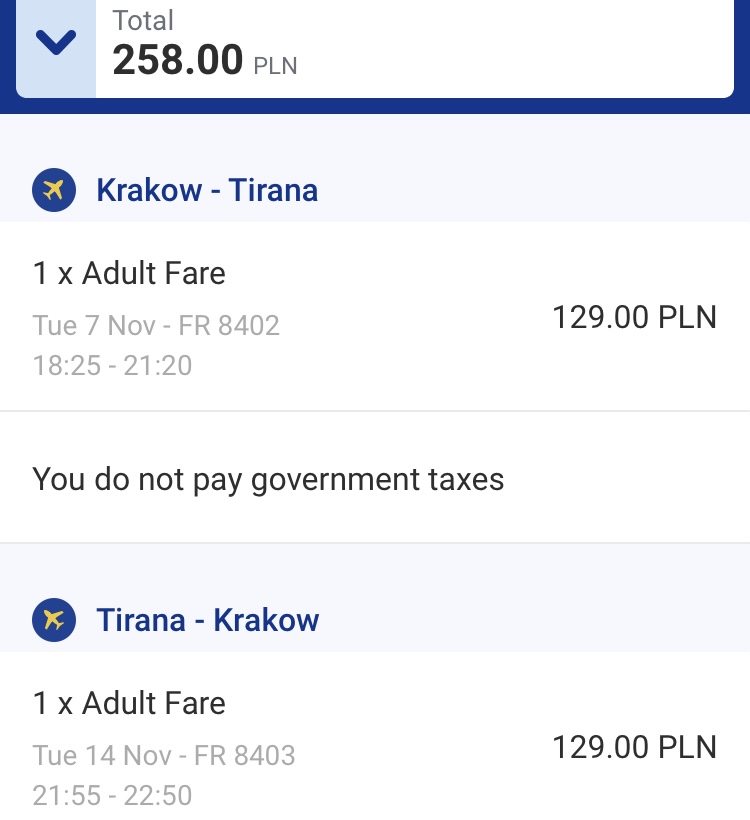Click the 'You do not pay government taxes' notice
The height and width of the screenshot is (820, 750).
point(268,479)
